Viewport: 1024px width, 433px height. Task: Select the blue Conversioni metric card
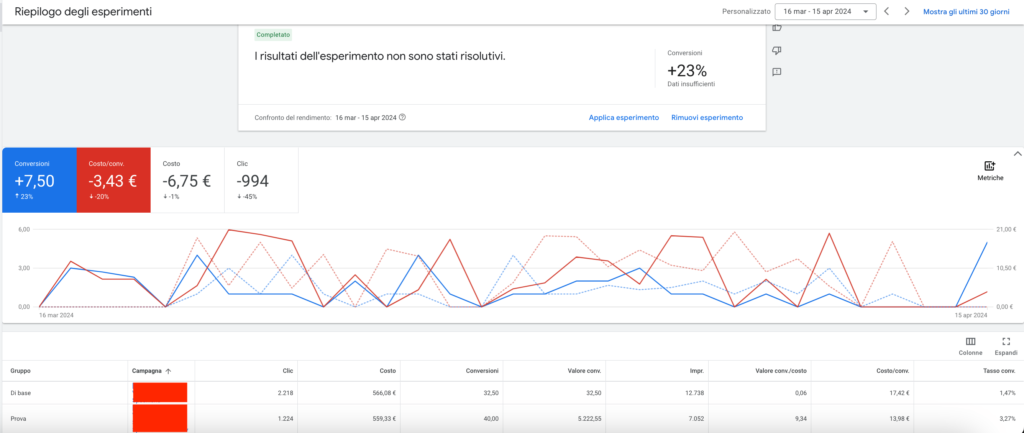pyautogui.click(x=39, y=180)
